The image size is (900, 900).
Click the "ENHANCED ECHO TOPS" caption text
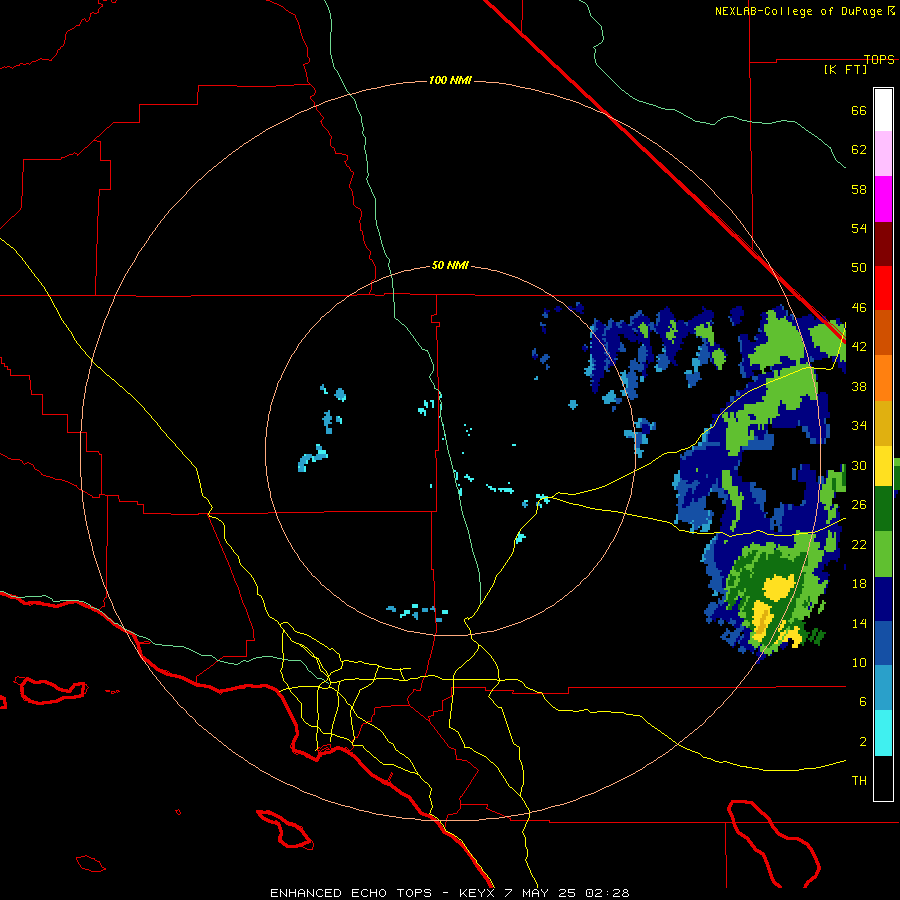(351, 893)
